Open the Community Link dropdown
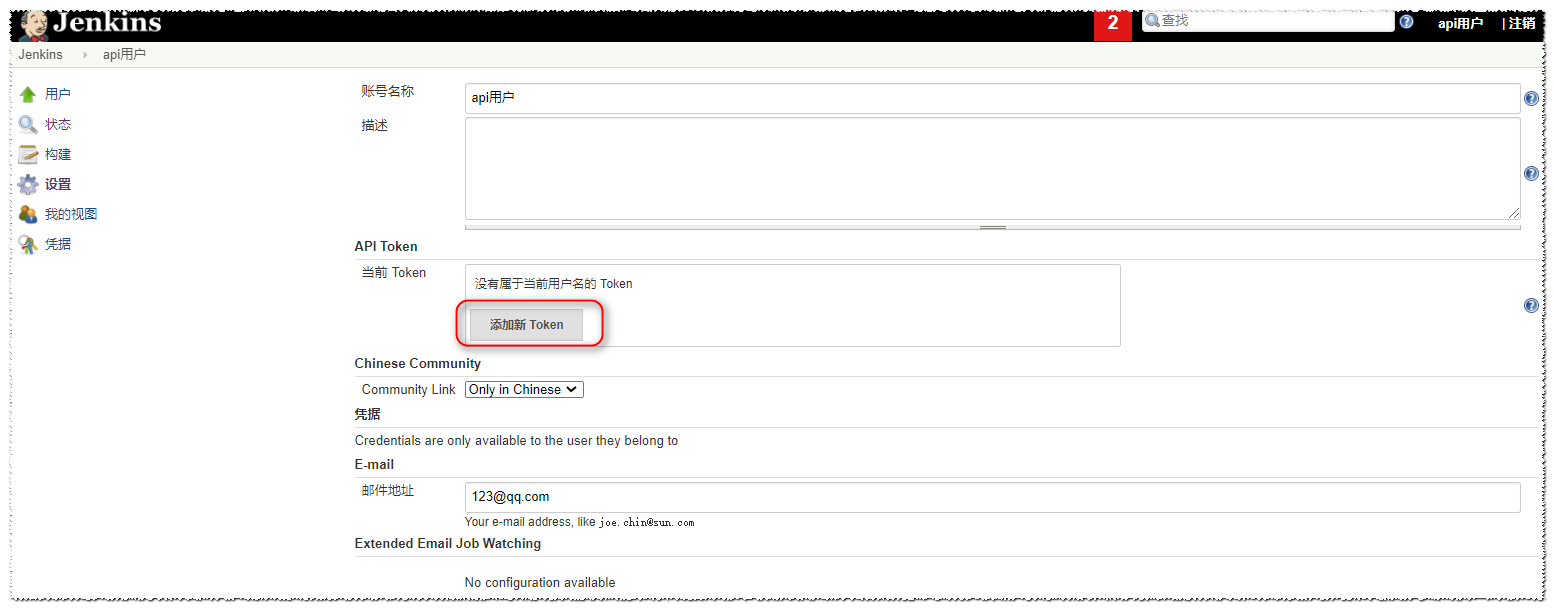This screenshot has width=1555, height=610. point(524,390)
